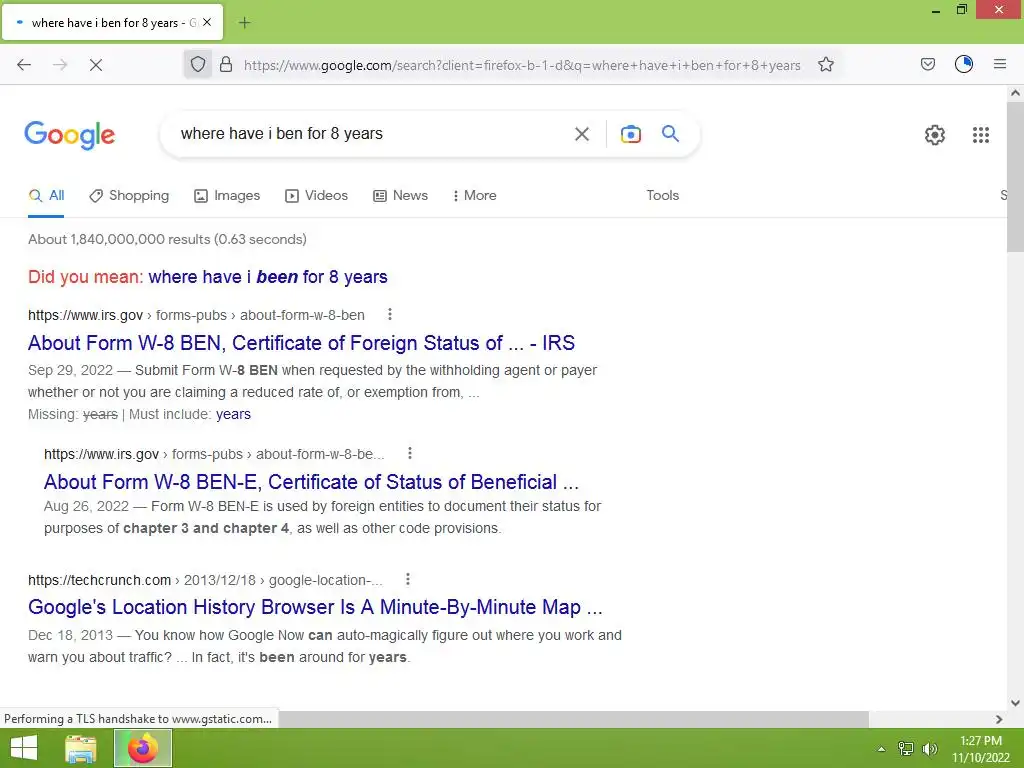Click the 'About 1,840,000,000 results' text

click(167, 239)
